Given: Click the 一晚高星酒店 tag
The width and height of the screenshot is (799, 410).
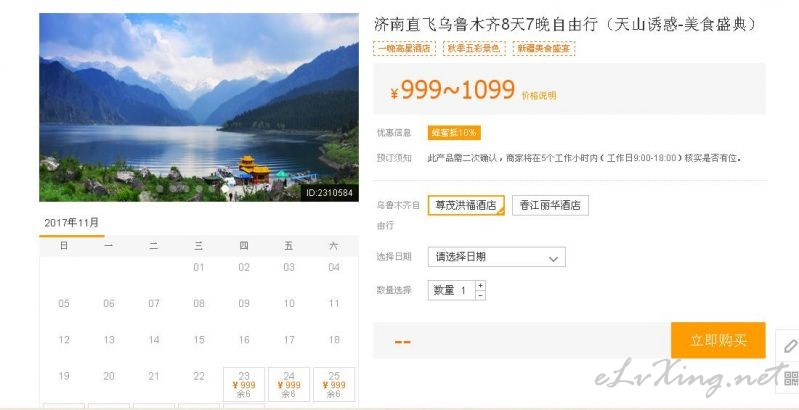Looking at the screenshot, I should point(404,48).
